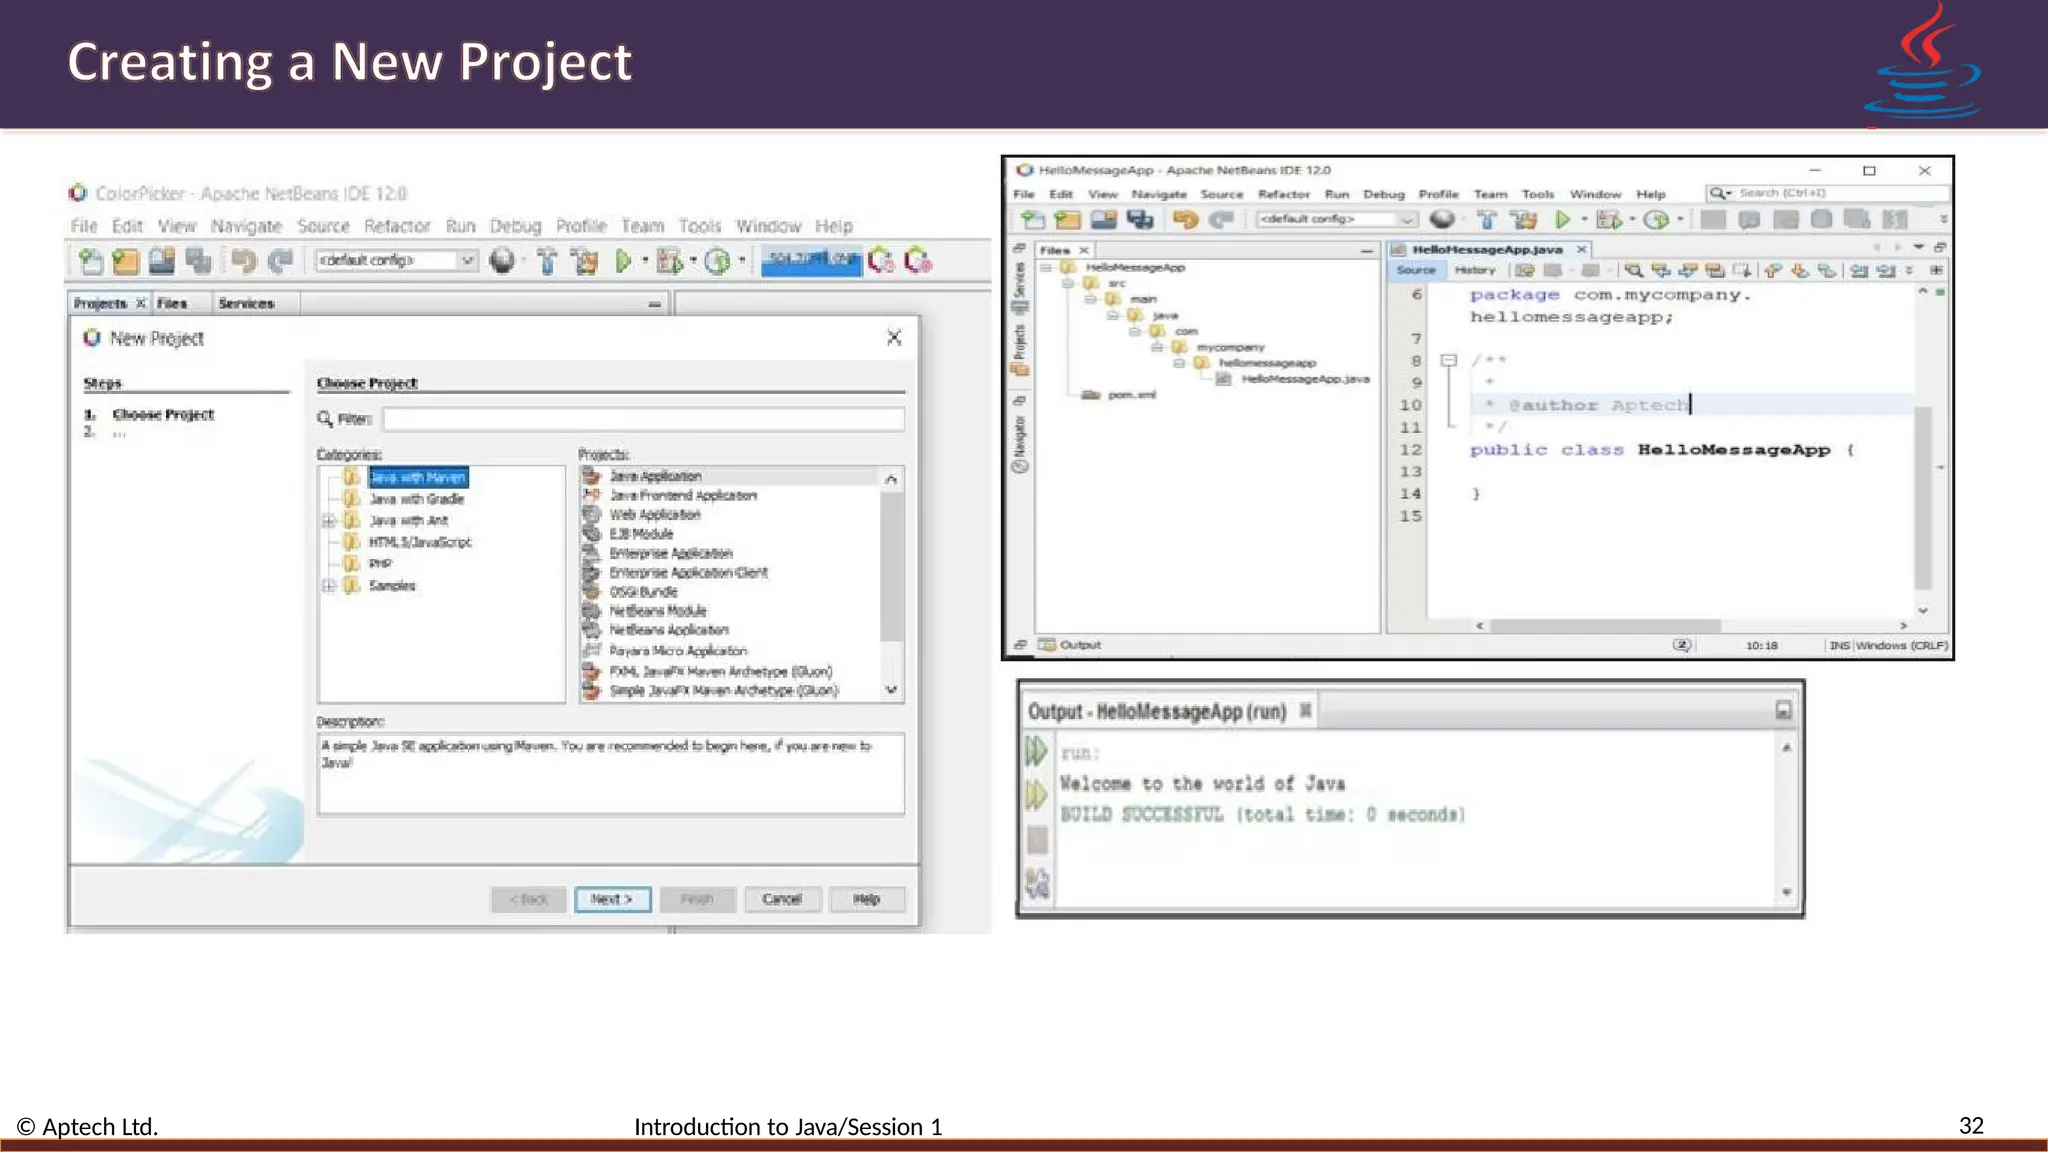Image resolution: width=2048 pixels, height=1152 pixels.
Task: Click the Clean and Build icon in the HelloMessageApp toolbar
Action: [1523, 219]
